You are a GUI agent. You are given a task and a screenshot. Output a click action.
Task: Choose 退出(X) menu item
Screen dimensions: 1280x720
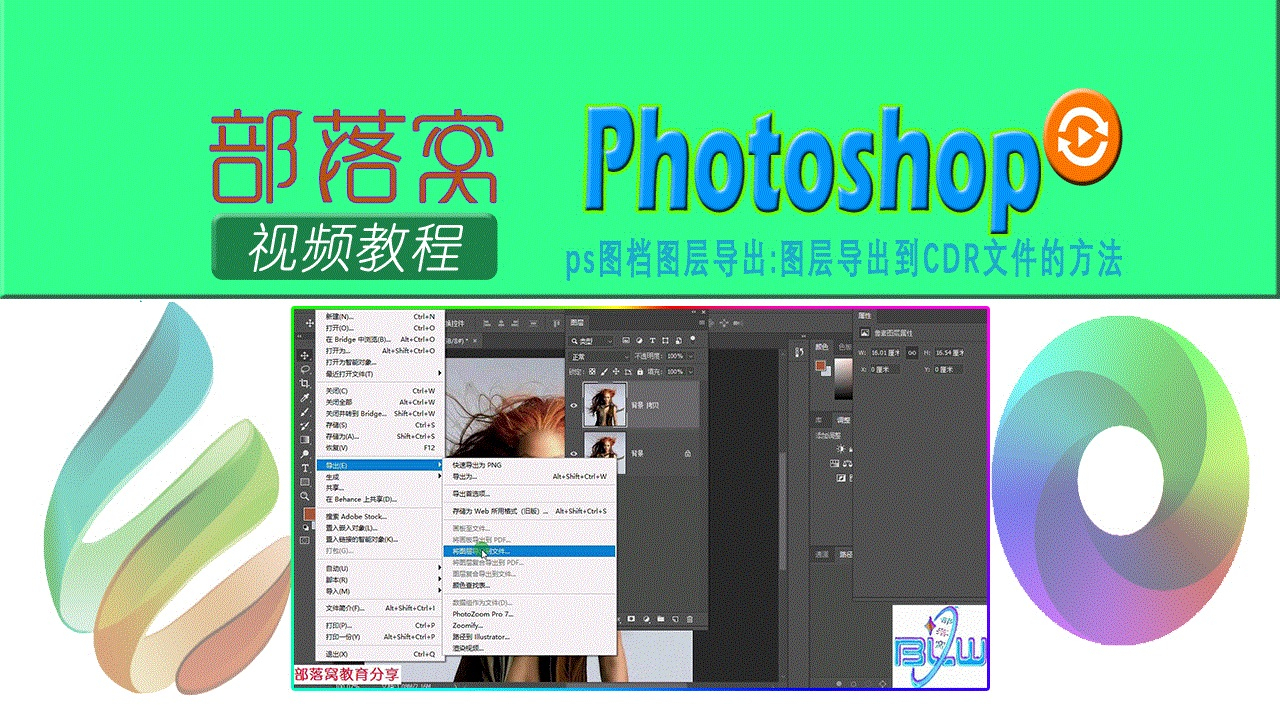click(379, 654)
